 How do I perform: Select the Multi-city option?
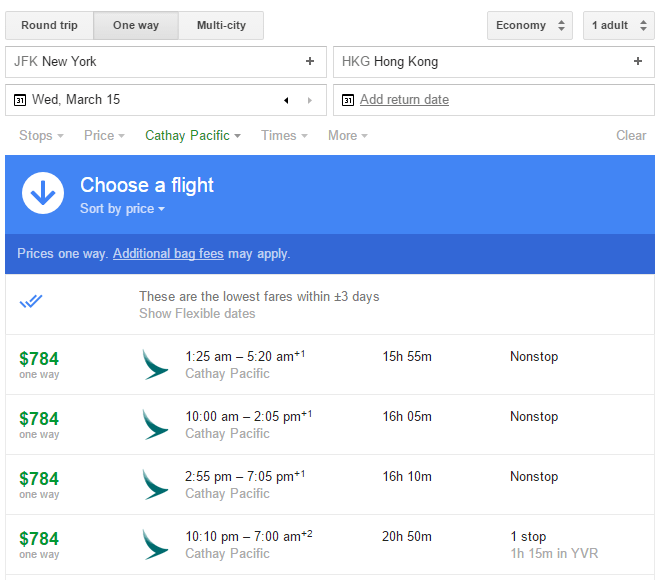pyautogui.click(x=221, y=25)
